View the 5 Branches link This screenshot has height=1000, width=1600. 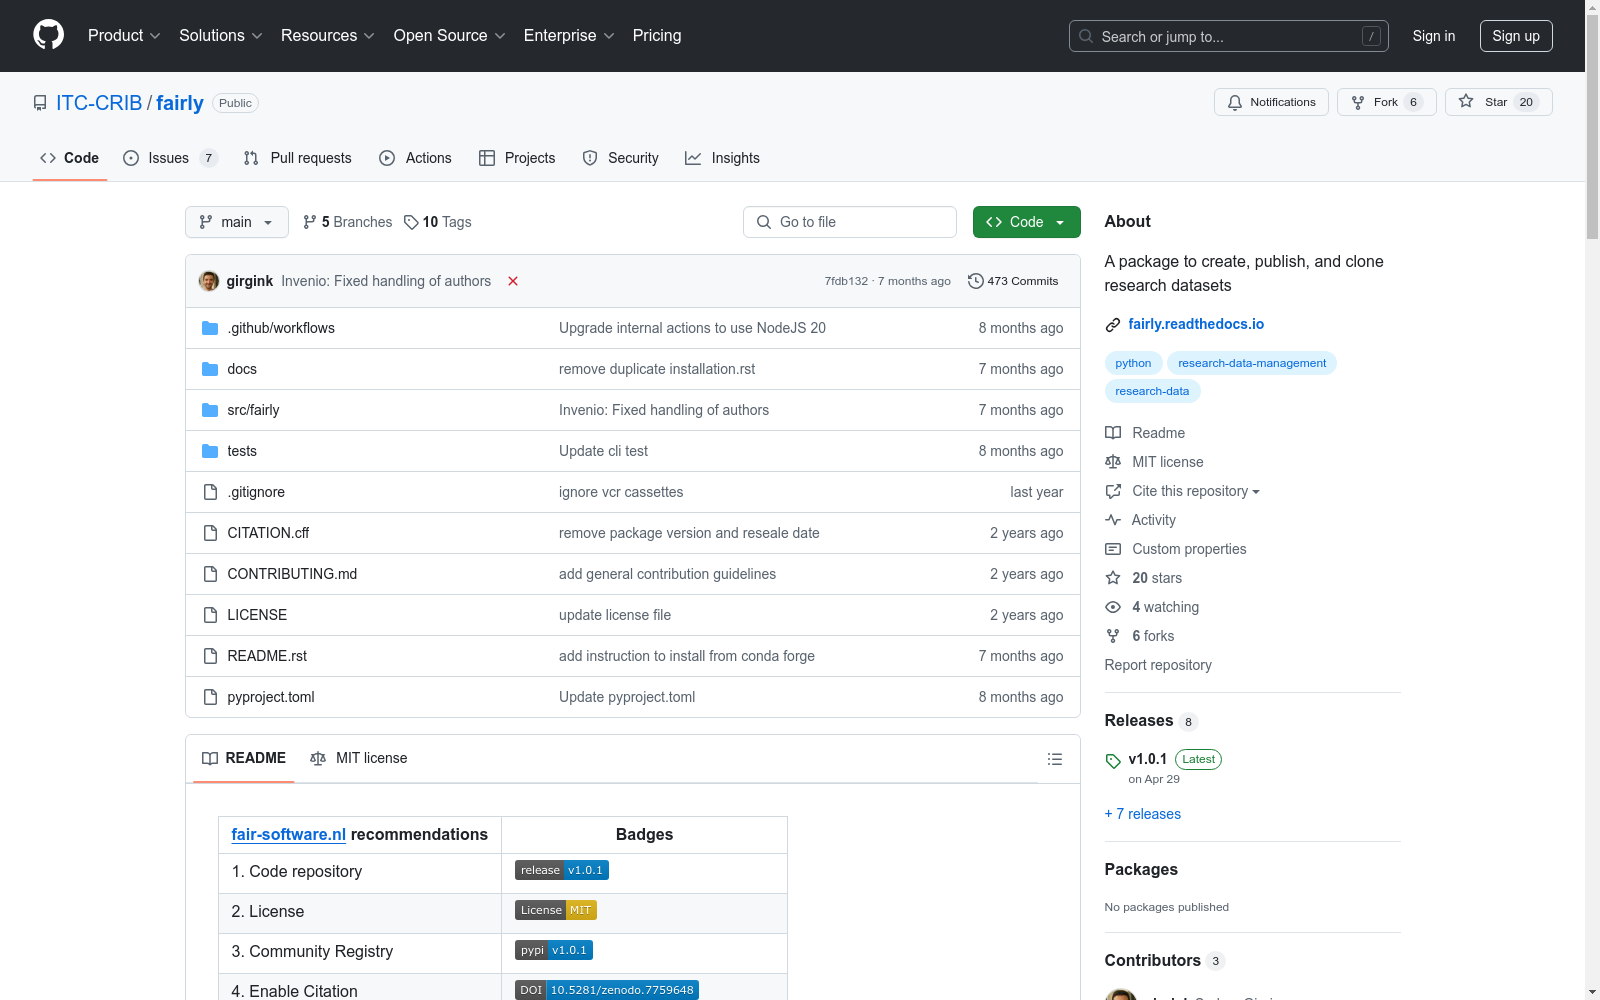(x=347, y=222)
